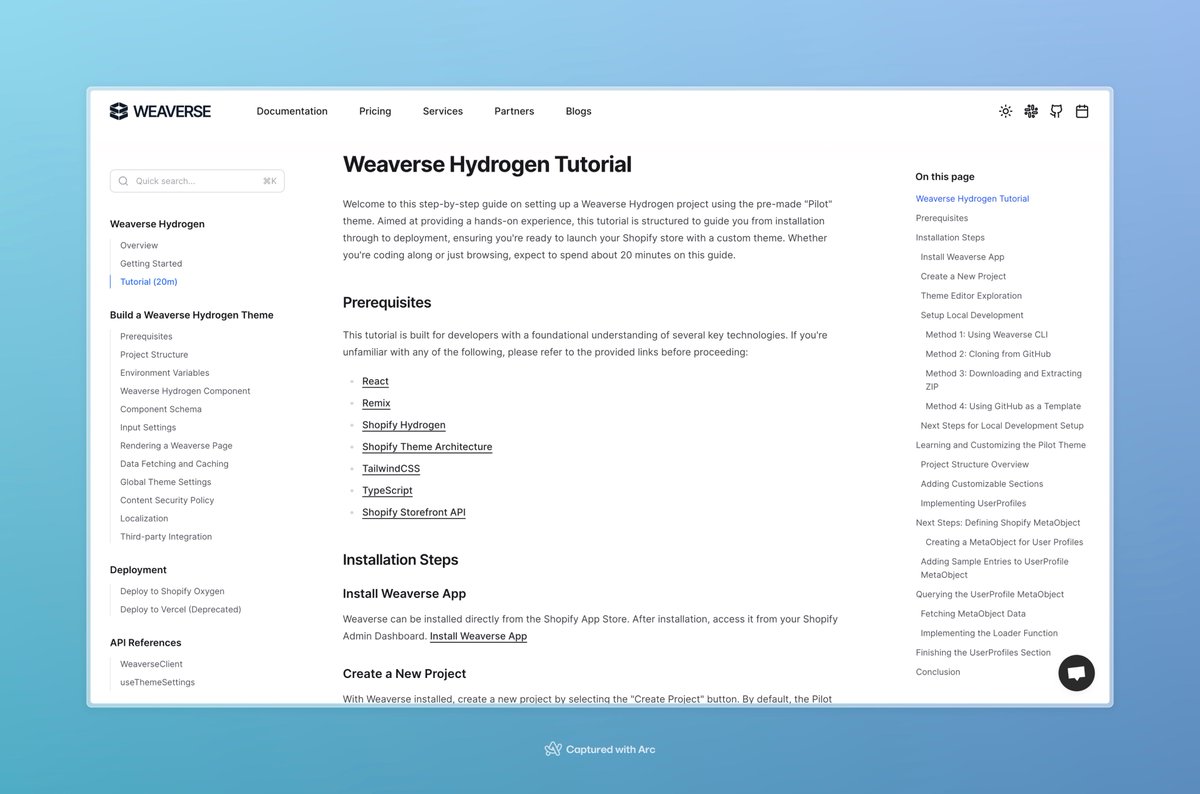Viewport: 1200px width, 794px height.
Task: Open Deploy to Vercel (Deprecated)
Action: click(x=181, y=609)
